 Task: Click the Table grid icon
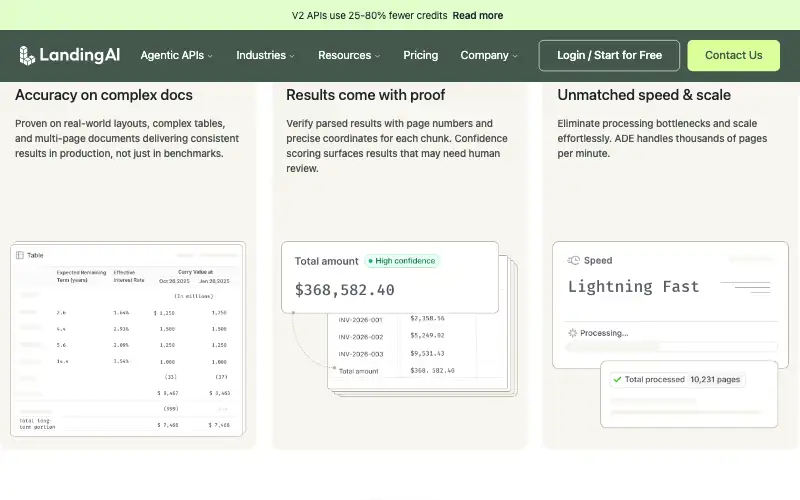point(20,255)
